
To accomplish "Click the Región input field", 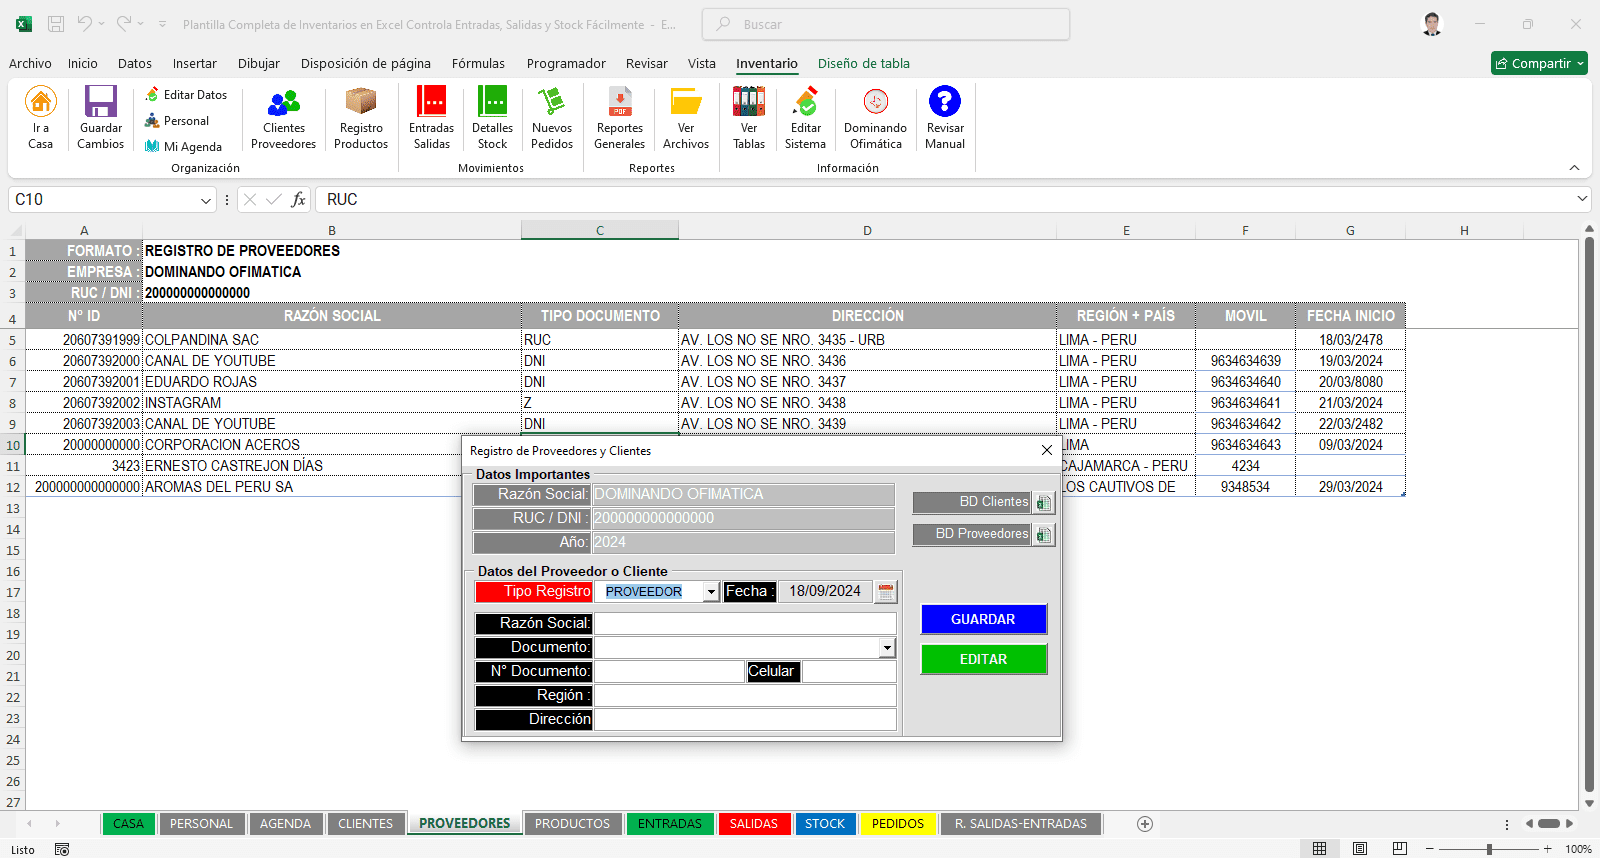I will pyautogui.click(x=745, y=696).
